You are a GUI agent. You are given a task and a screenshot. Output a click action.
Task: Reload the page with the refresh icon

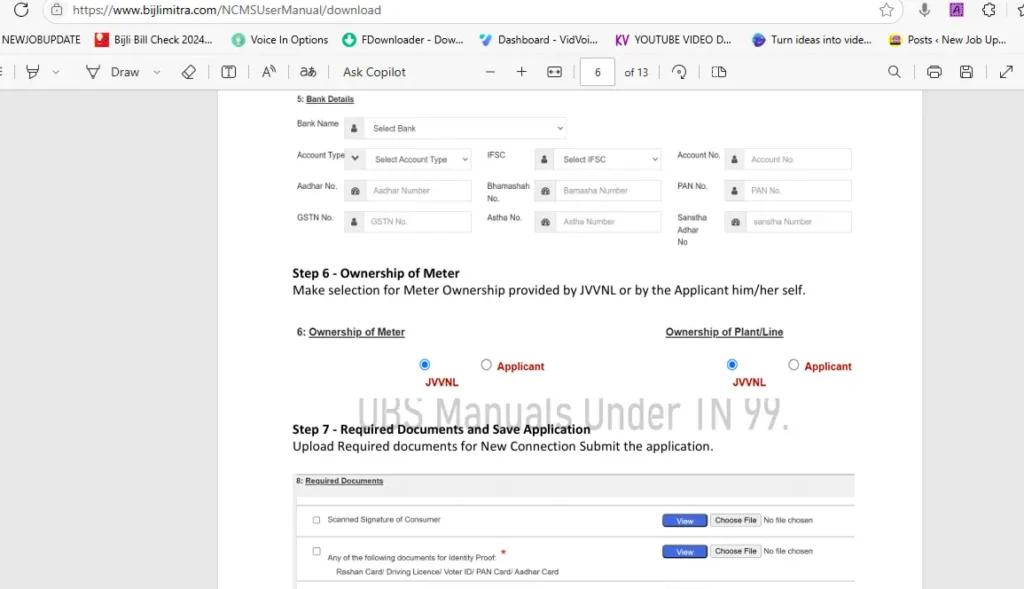tap(21, 10)
